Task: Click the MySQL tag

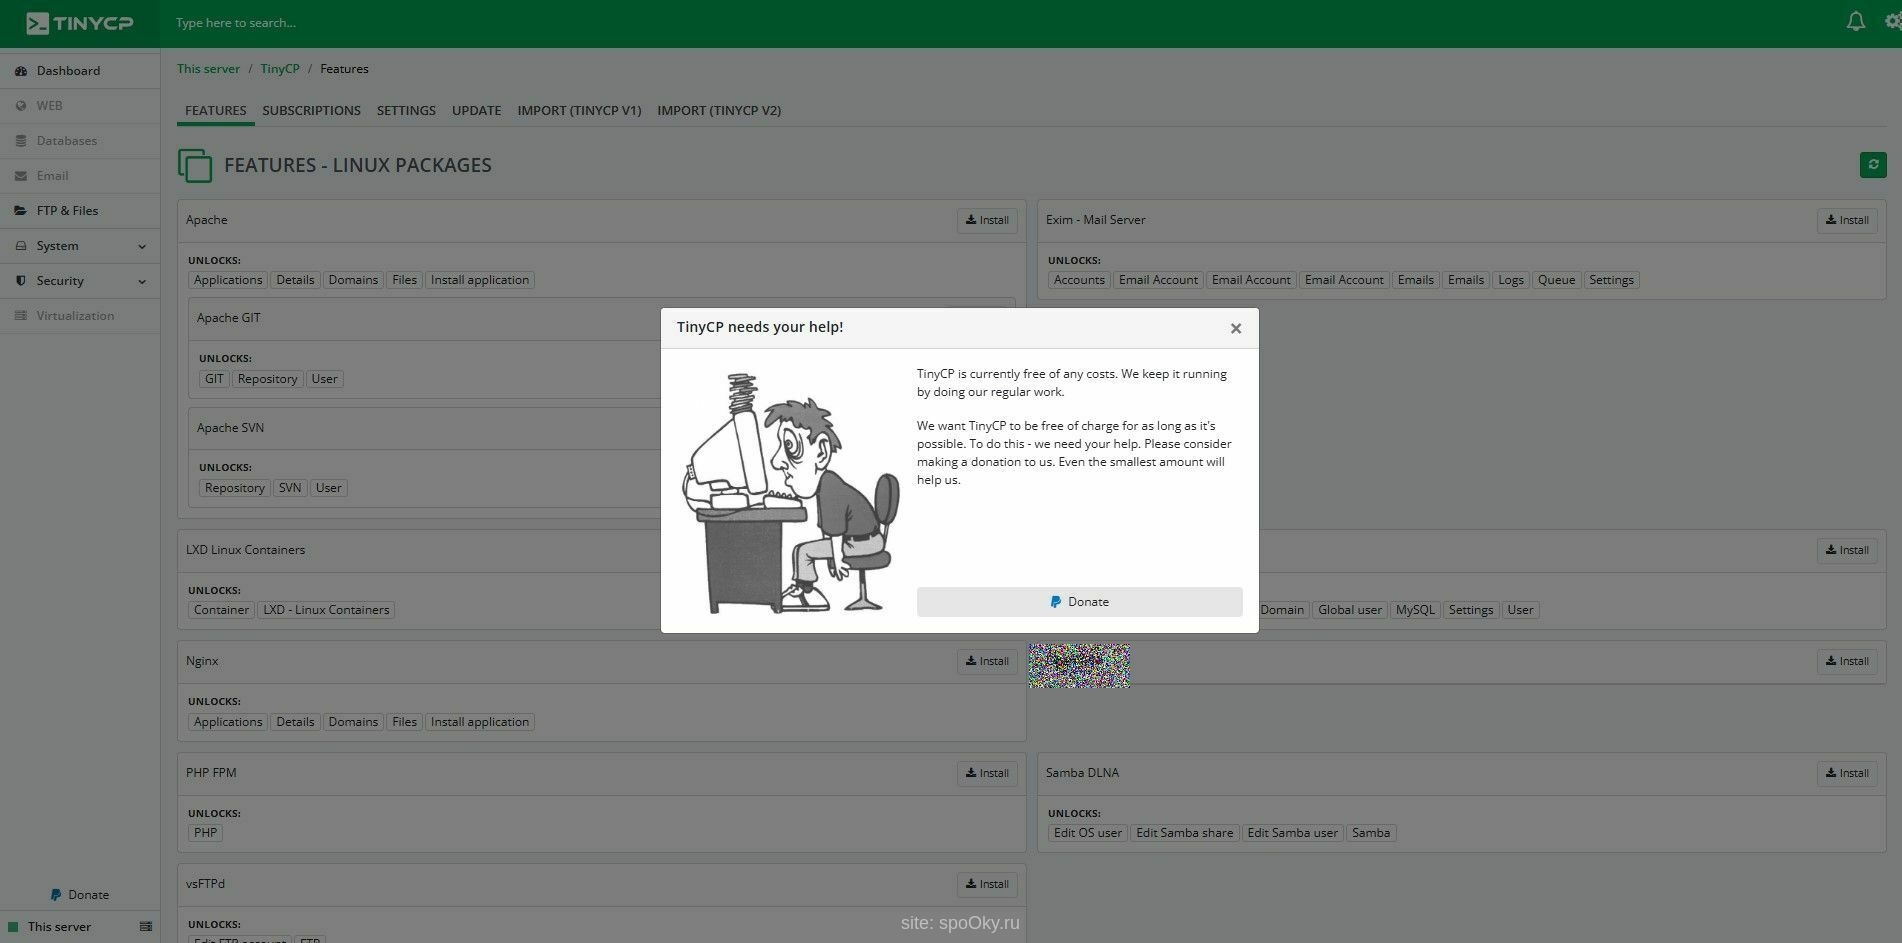Action: tap(1415, 610)
